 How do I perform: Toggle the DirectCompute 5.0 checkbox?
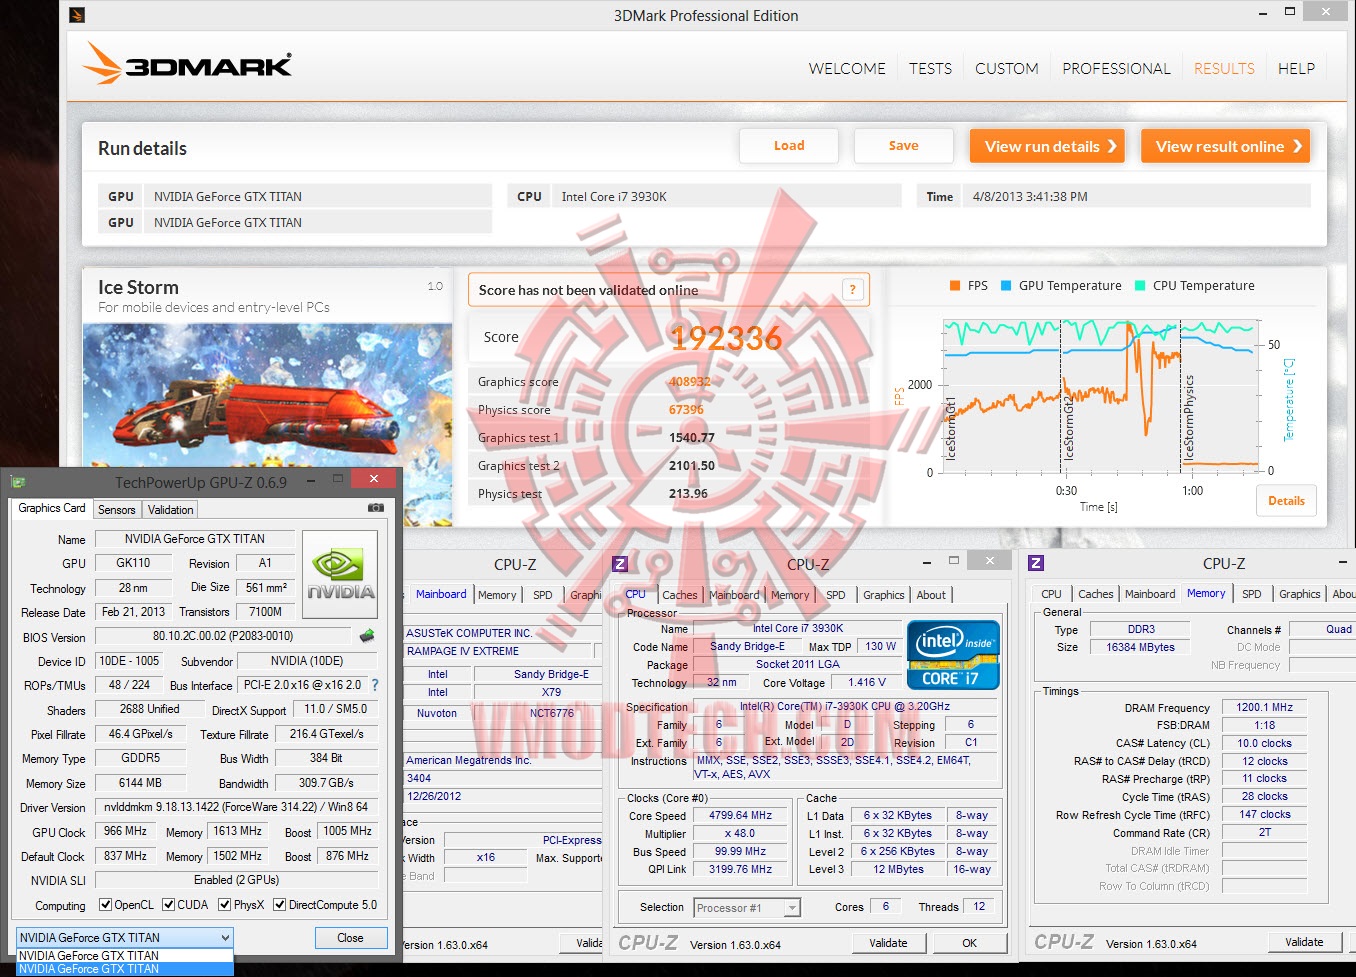280,905
